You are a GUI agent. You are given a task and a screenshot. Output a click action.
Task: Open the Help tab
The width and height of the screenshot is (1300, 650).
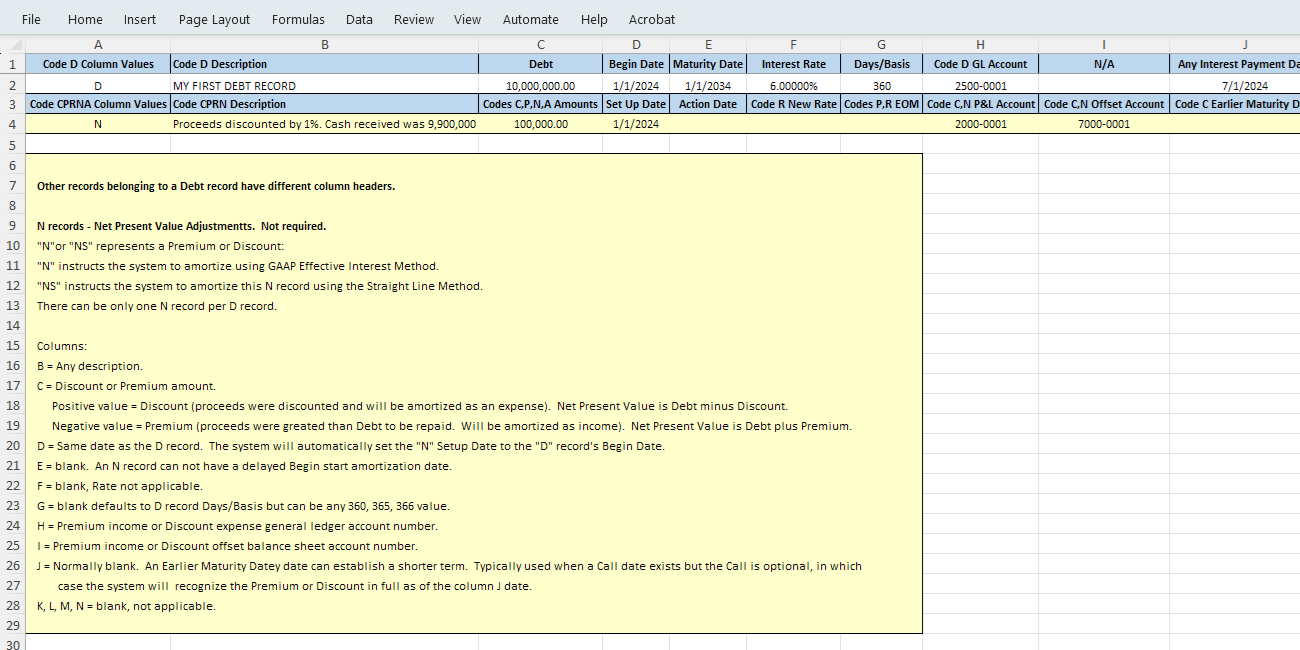tap(594, 19)
